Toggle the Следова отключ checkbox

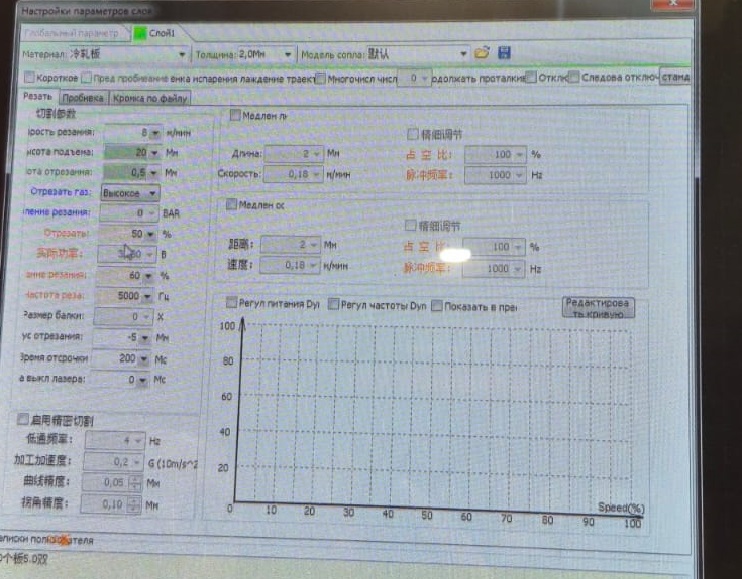pos(573,77)
